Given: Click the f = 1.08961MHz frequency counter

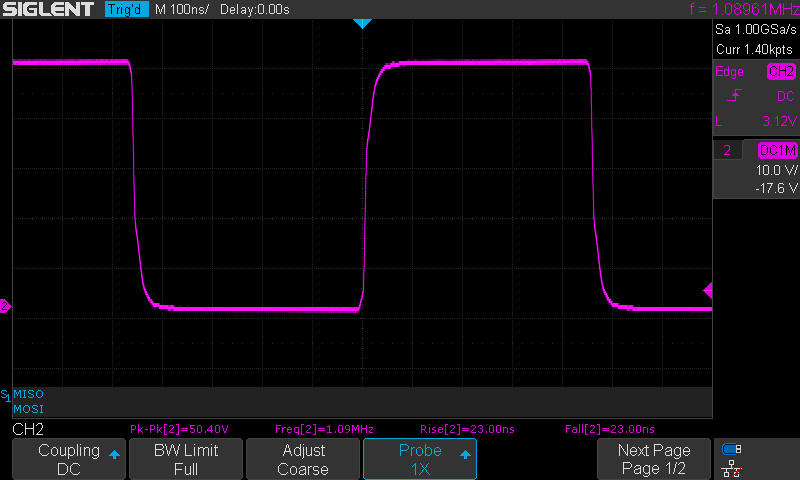Looking at the screenshot, I should (x=744, y=9).
